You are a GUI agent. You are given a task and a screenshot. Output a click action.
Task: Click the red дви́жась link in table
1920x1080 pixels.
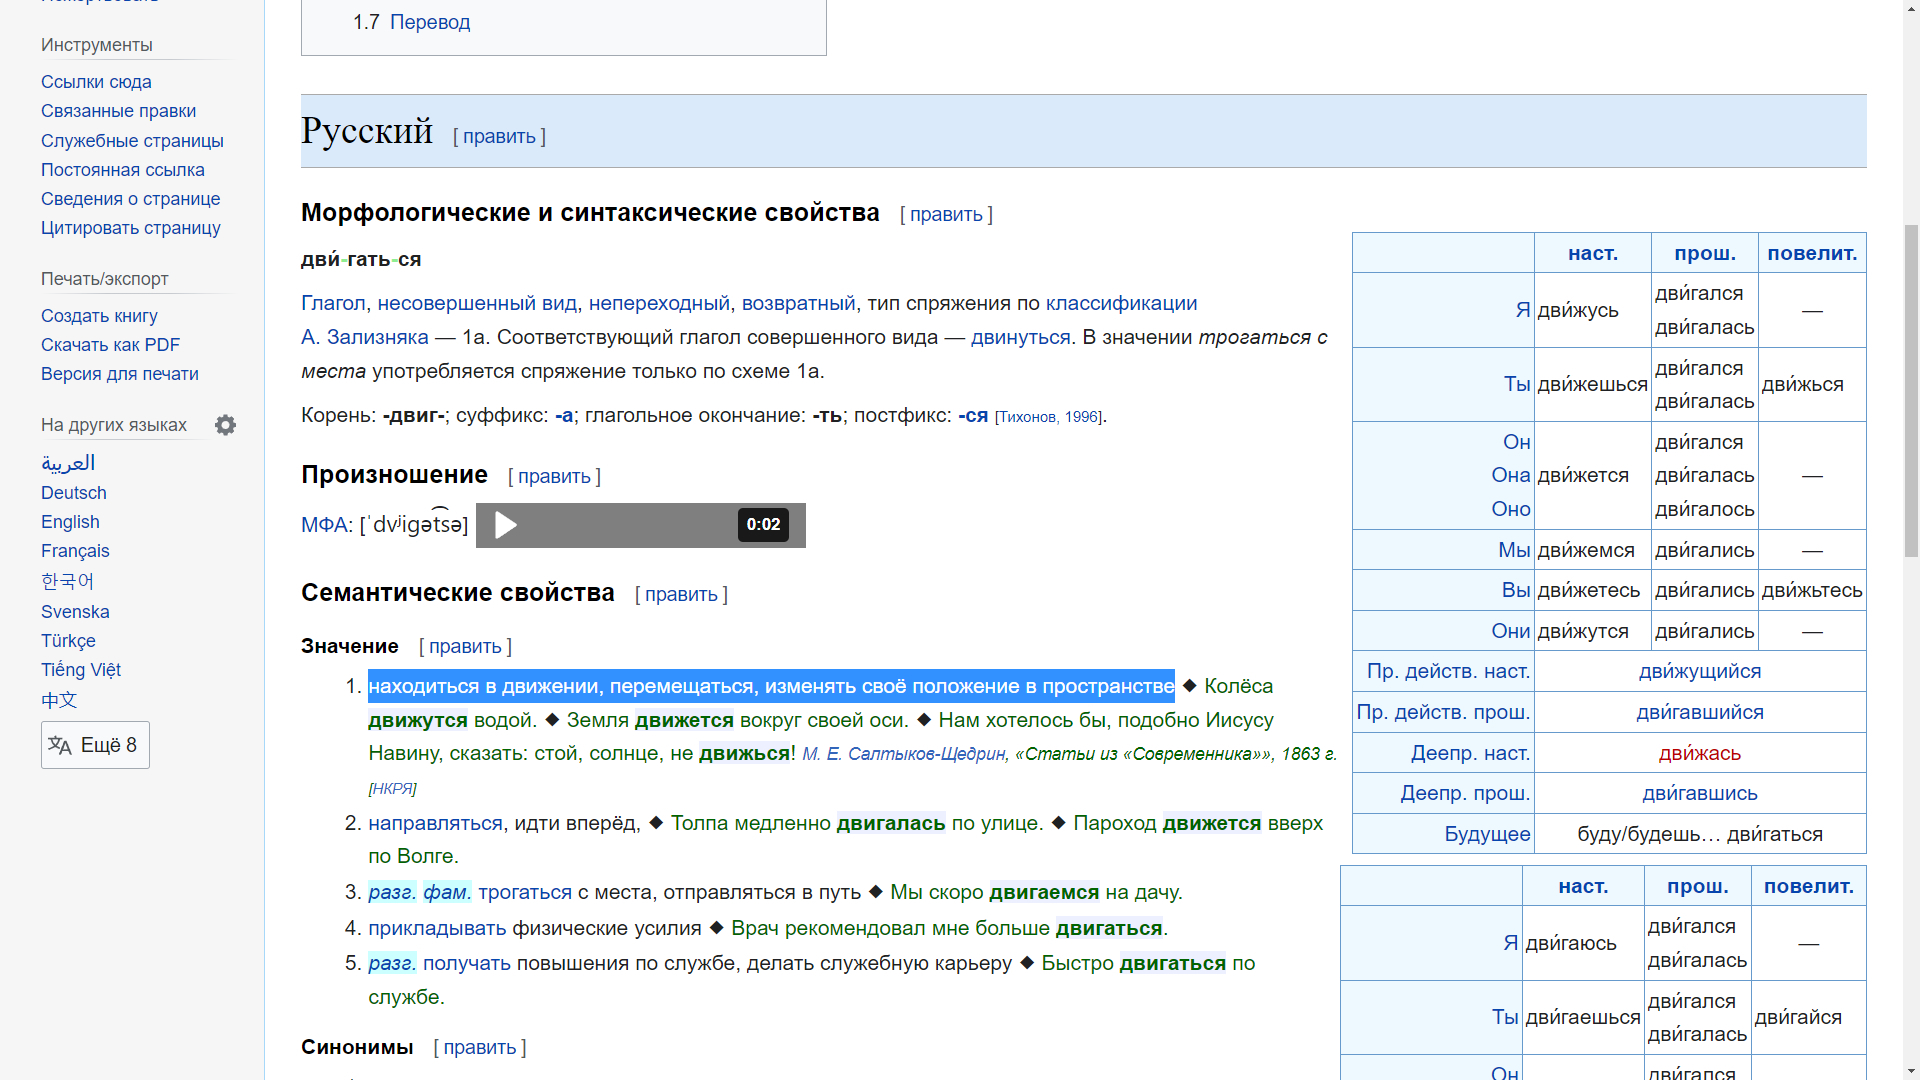pyautogui.click(x=1699, y=753)
